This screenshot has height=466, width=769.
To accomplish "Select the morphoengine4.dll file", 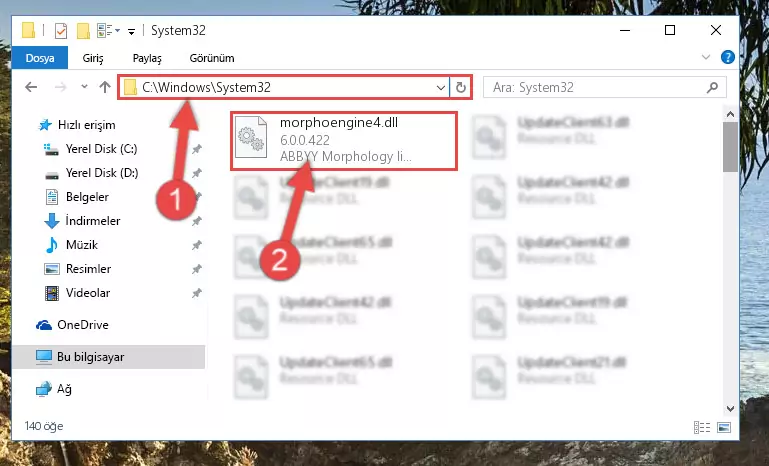I will click(x=344, y=140).
